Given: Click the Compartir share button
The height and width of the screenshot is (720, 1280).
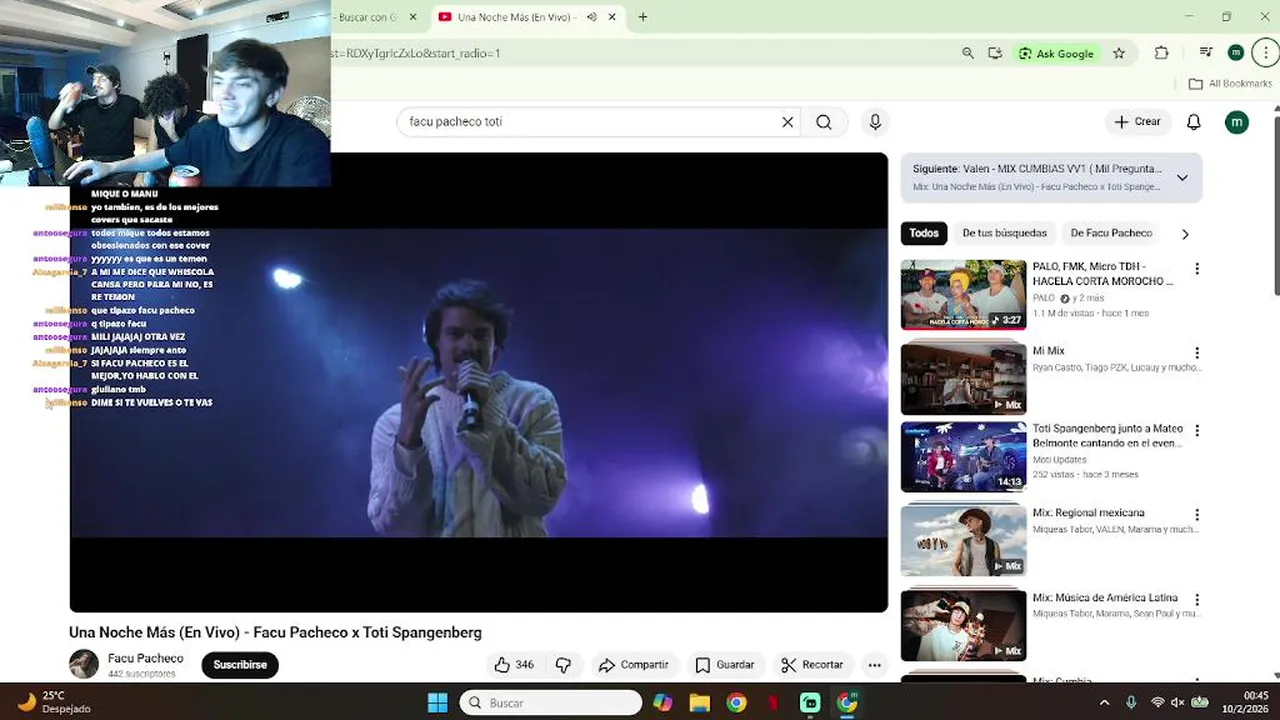Looking at the screenshot, I should coord(633,665).
